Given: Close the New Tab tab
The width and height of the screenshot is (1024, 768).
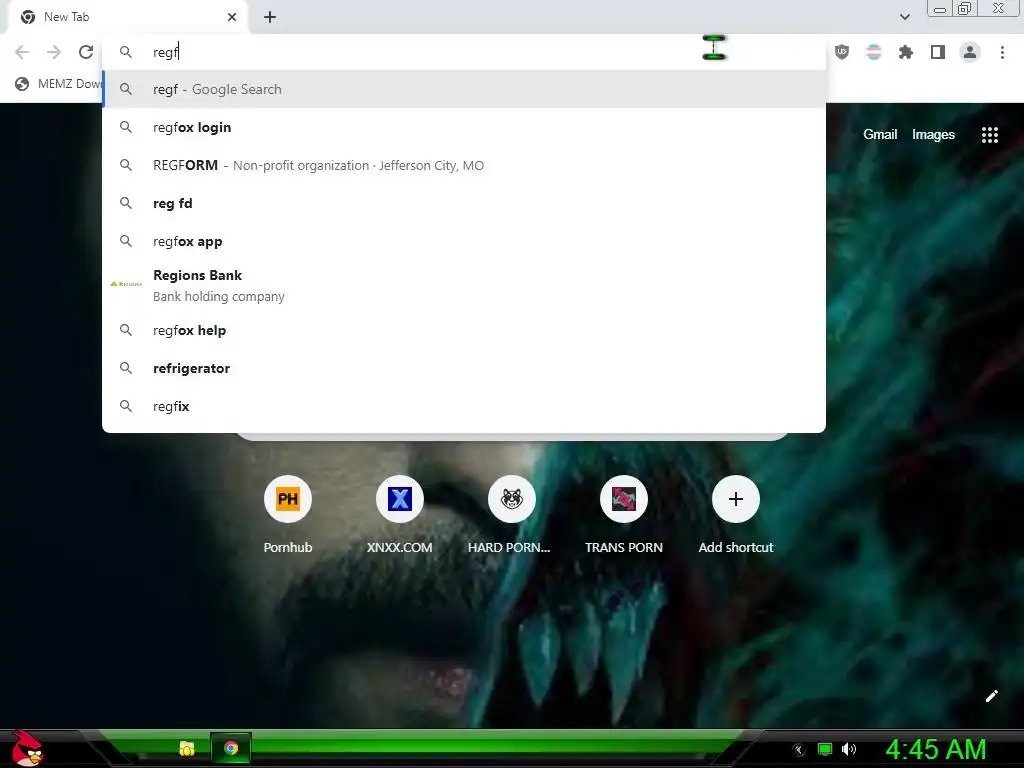Looking at the screenshot, I should coord(232,17).
